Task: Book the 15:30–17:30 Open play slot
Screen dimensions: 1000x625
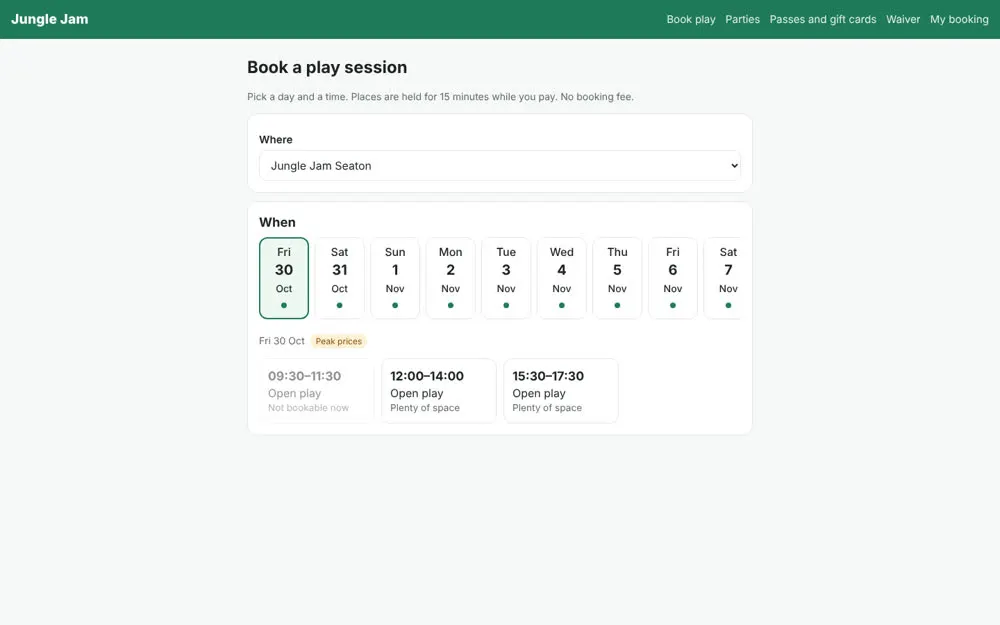Action: click(x=561, y=391)
